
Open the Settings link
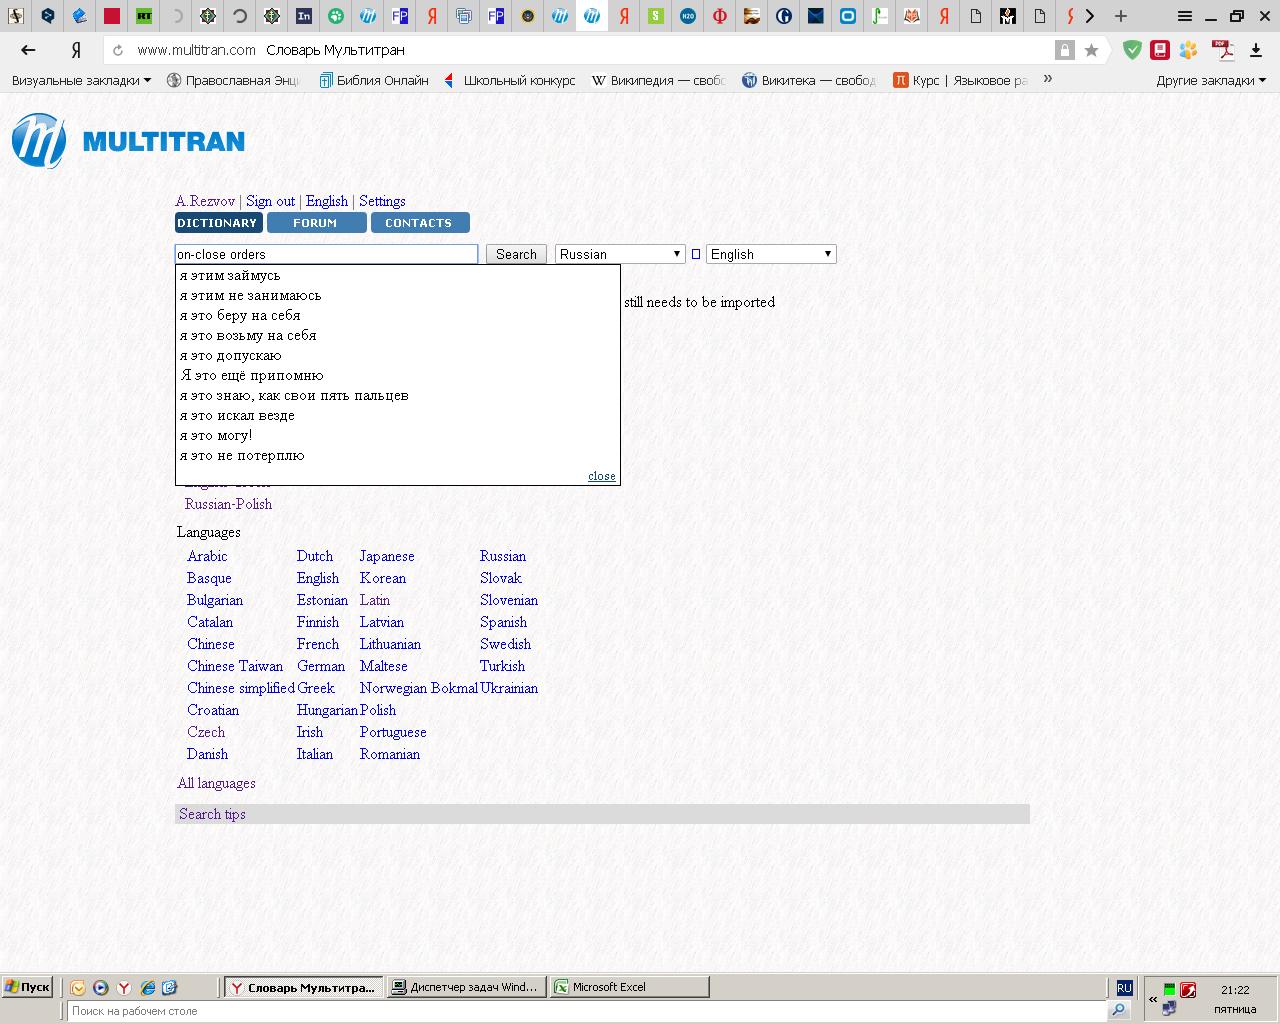point(382,201)
